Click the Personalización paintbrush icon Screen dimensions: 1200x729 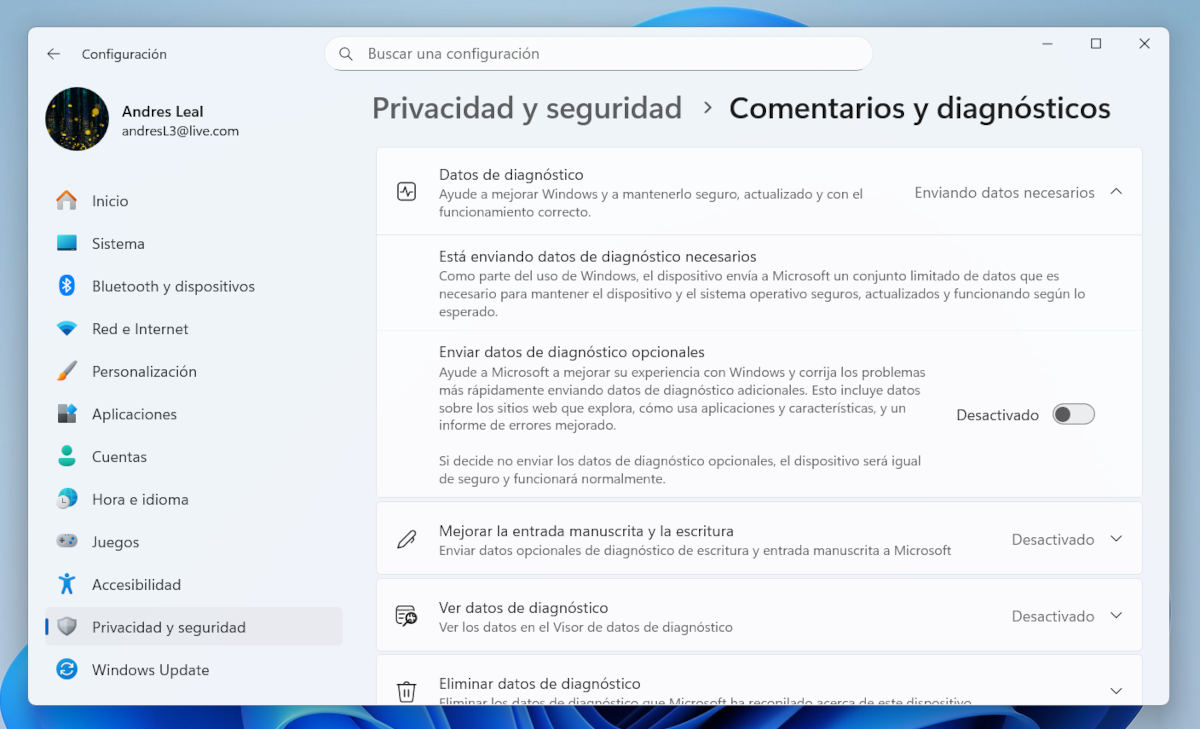(x=67, y=371)
